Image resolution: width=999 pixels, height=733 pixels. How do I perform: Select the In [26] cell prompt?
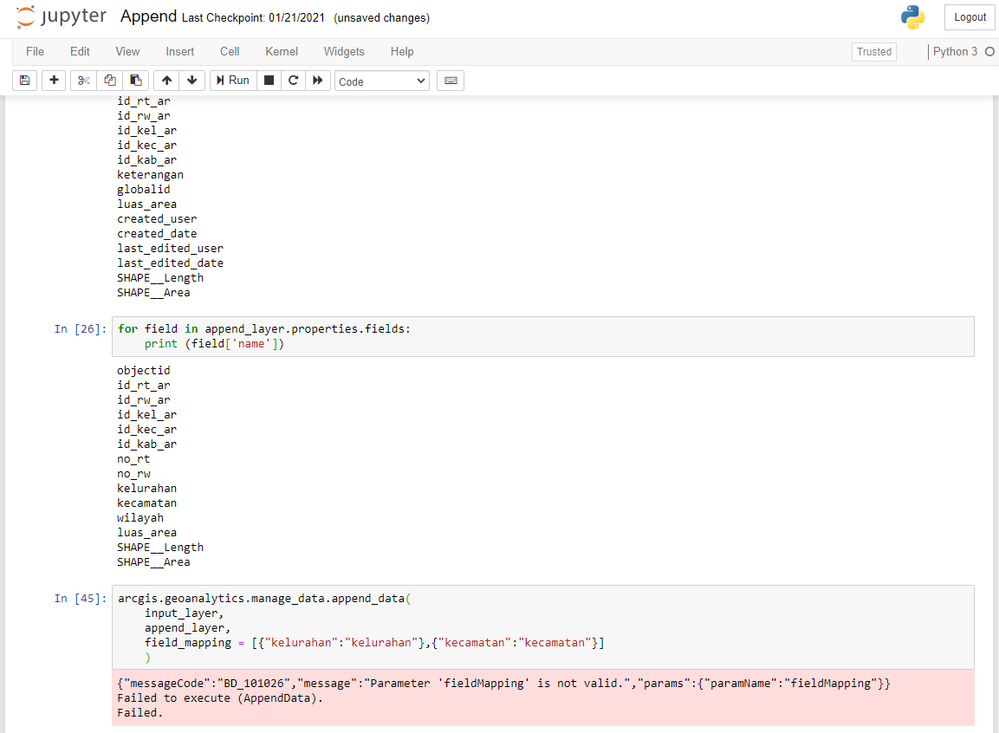point(80,329)
